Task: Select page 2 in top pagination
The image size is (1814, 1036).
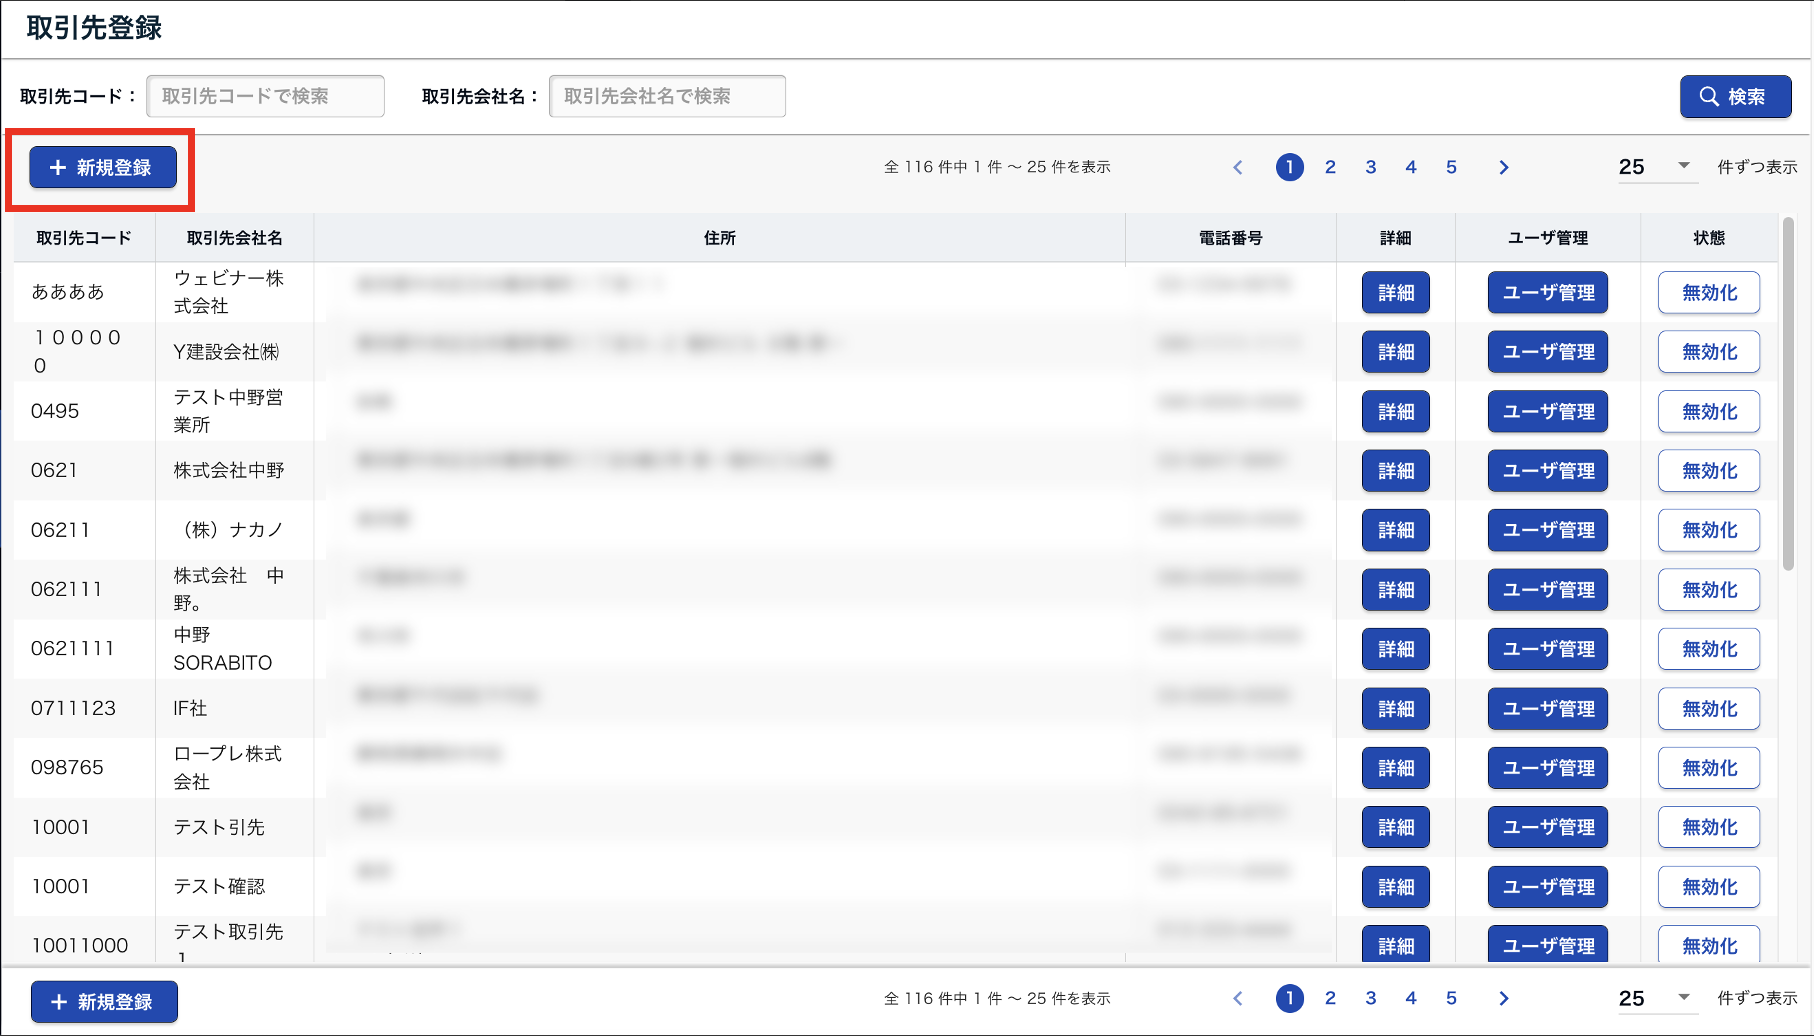Action: (1330, 168)
